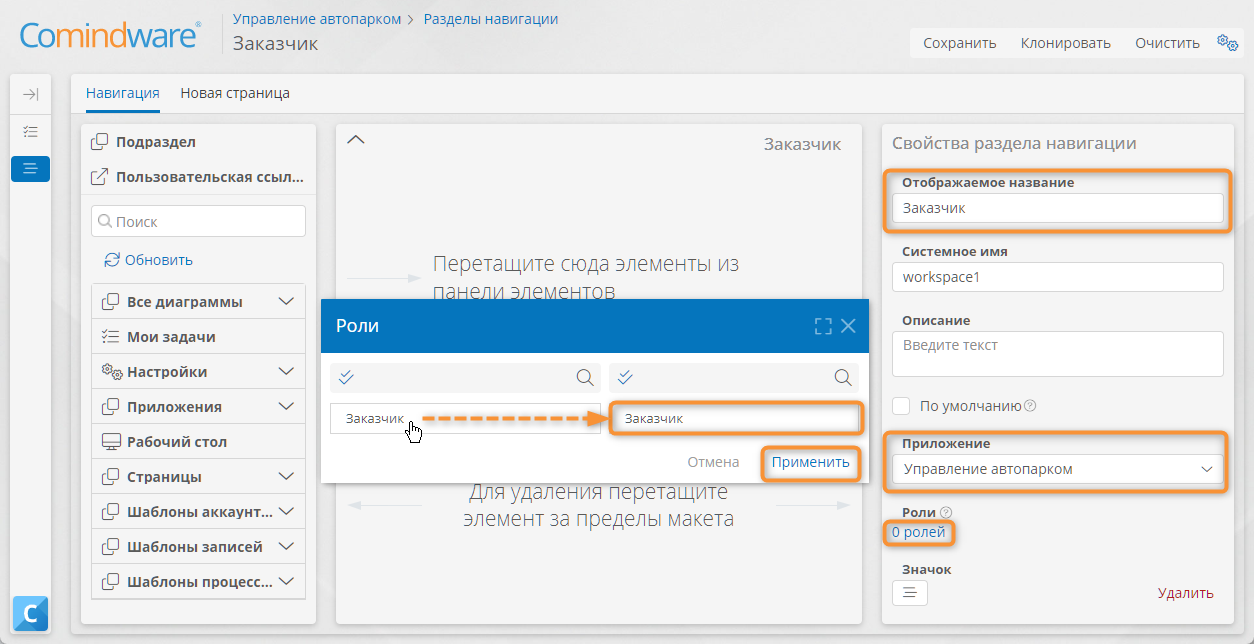Screen dimensions: 1254x644
Task: Click the Отображаемое название field
Action: pos(1058,208)
